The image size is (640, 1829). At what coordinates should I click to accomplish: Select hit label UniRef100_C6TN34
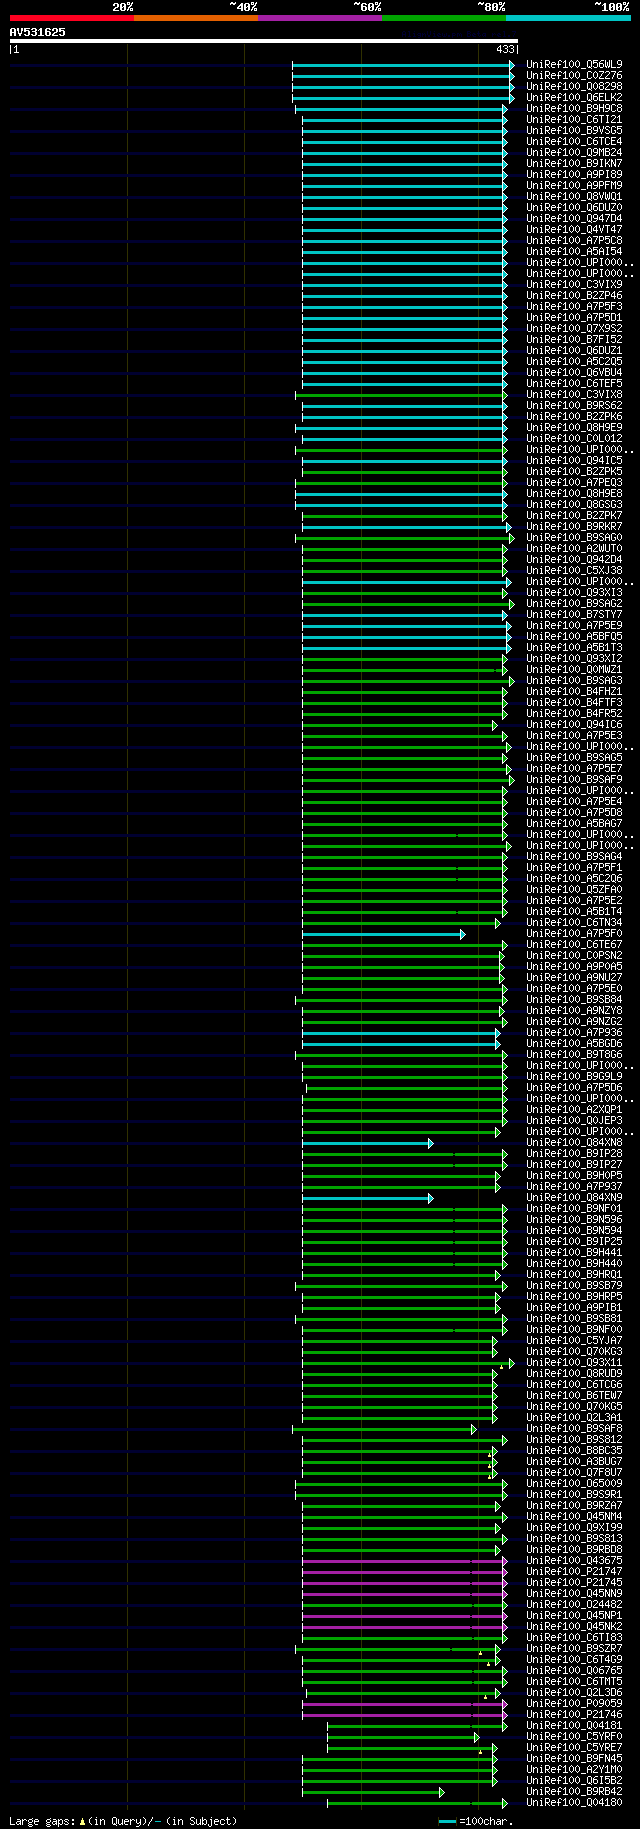tap(574, 923)
